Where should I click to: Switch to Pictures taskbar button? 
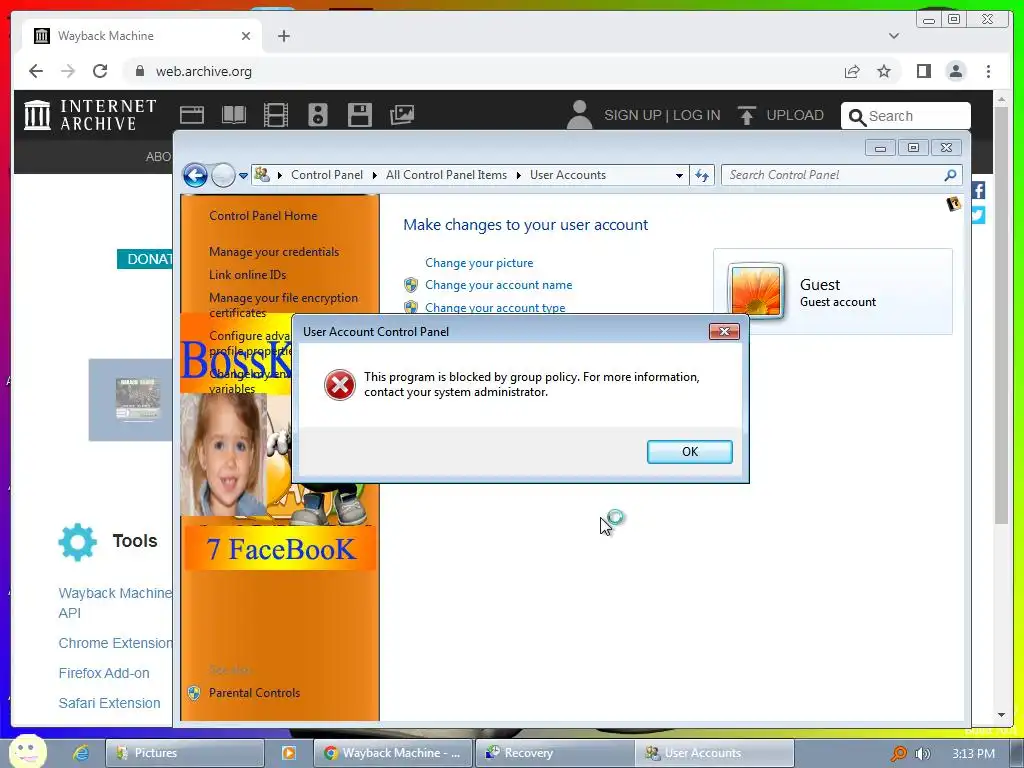pyautogui.click(x=185, y=753)
